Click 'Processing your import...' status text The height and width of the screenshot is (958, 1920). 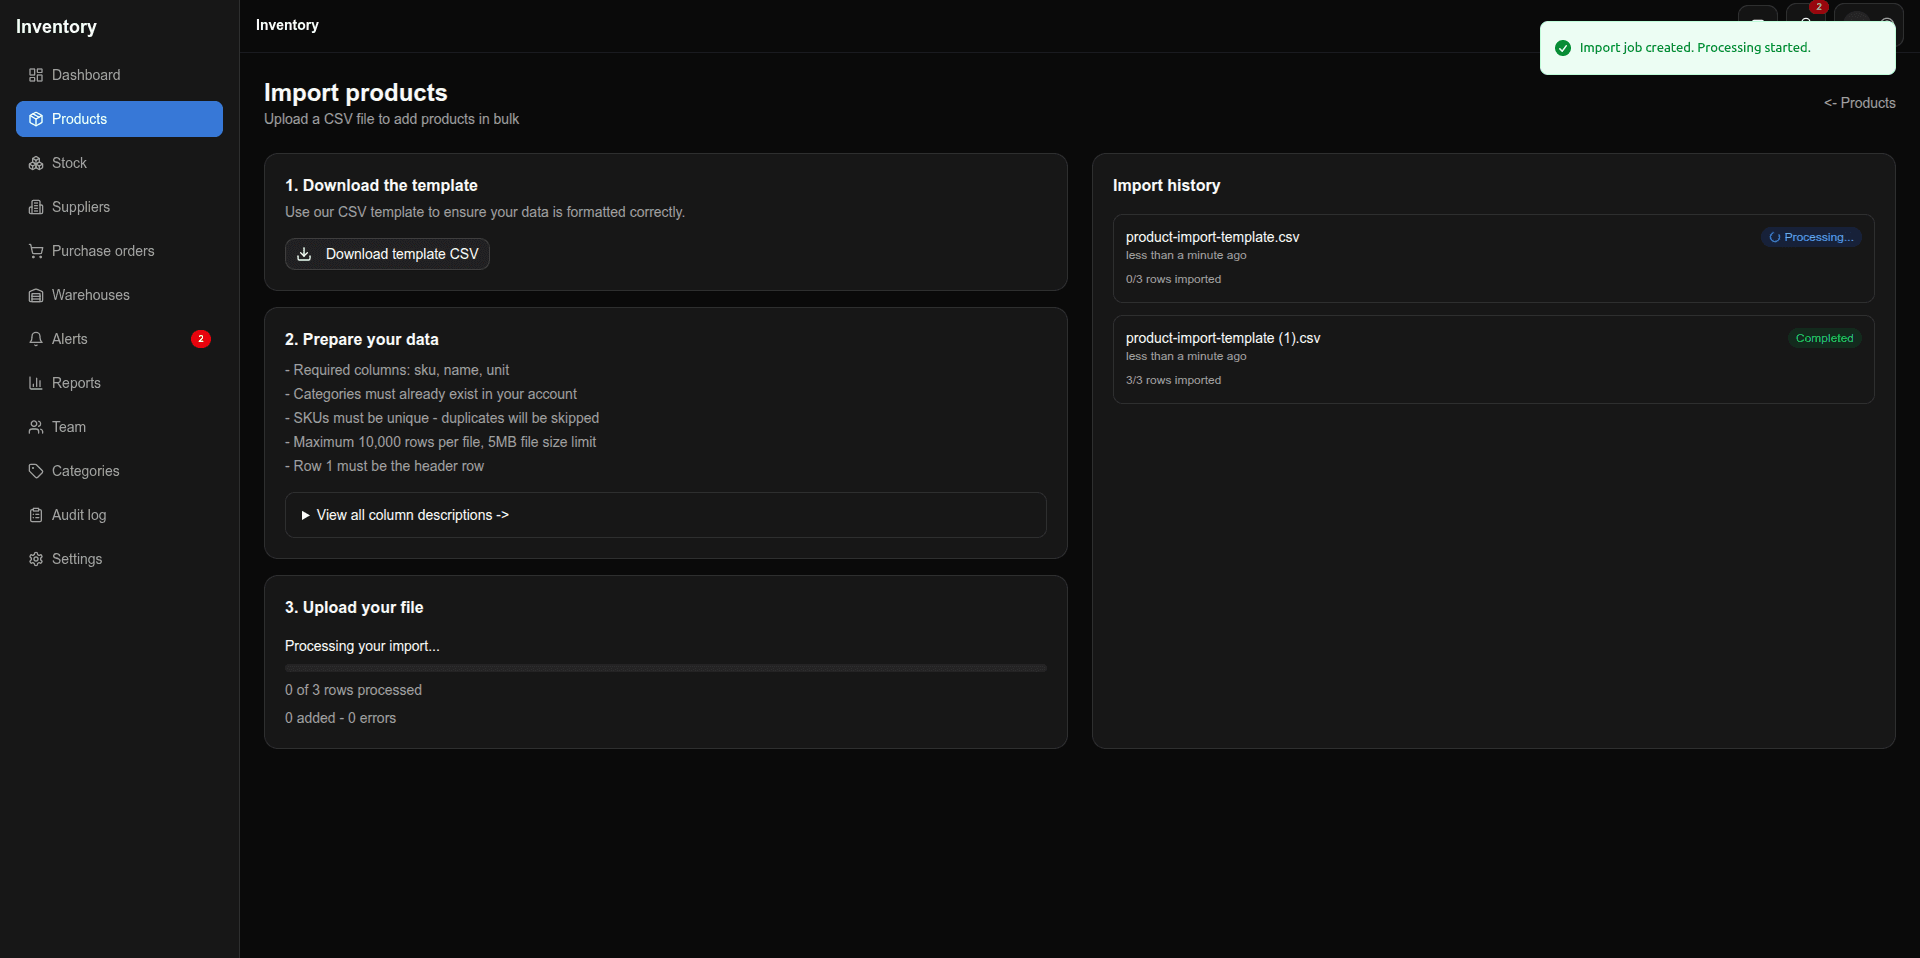coord(362,646)
